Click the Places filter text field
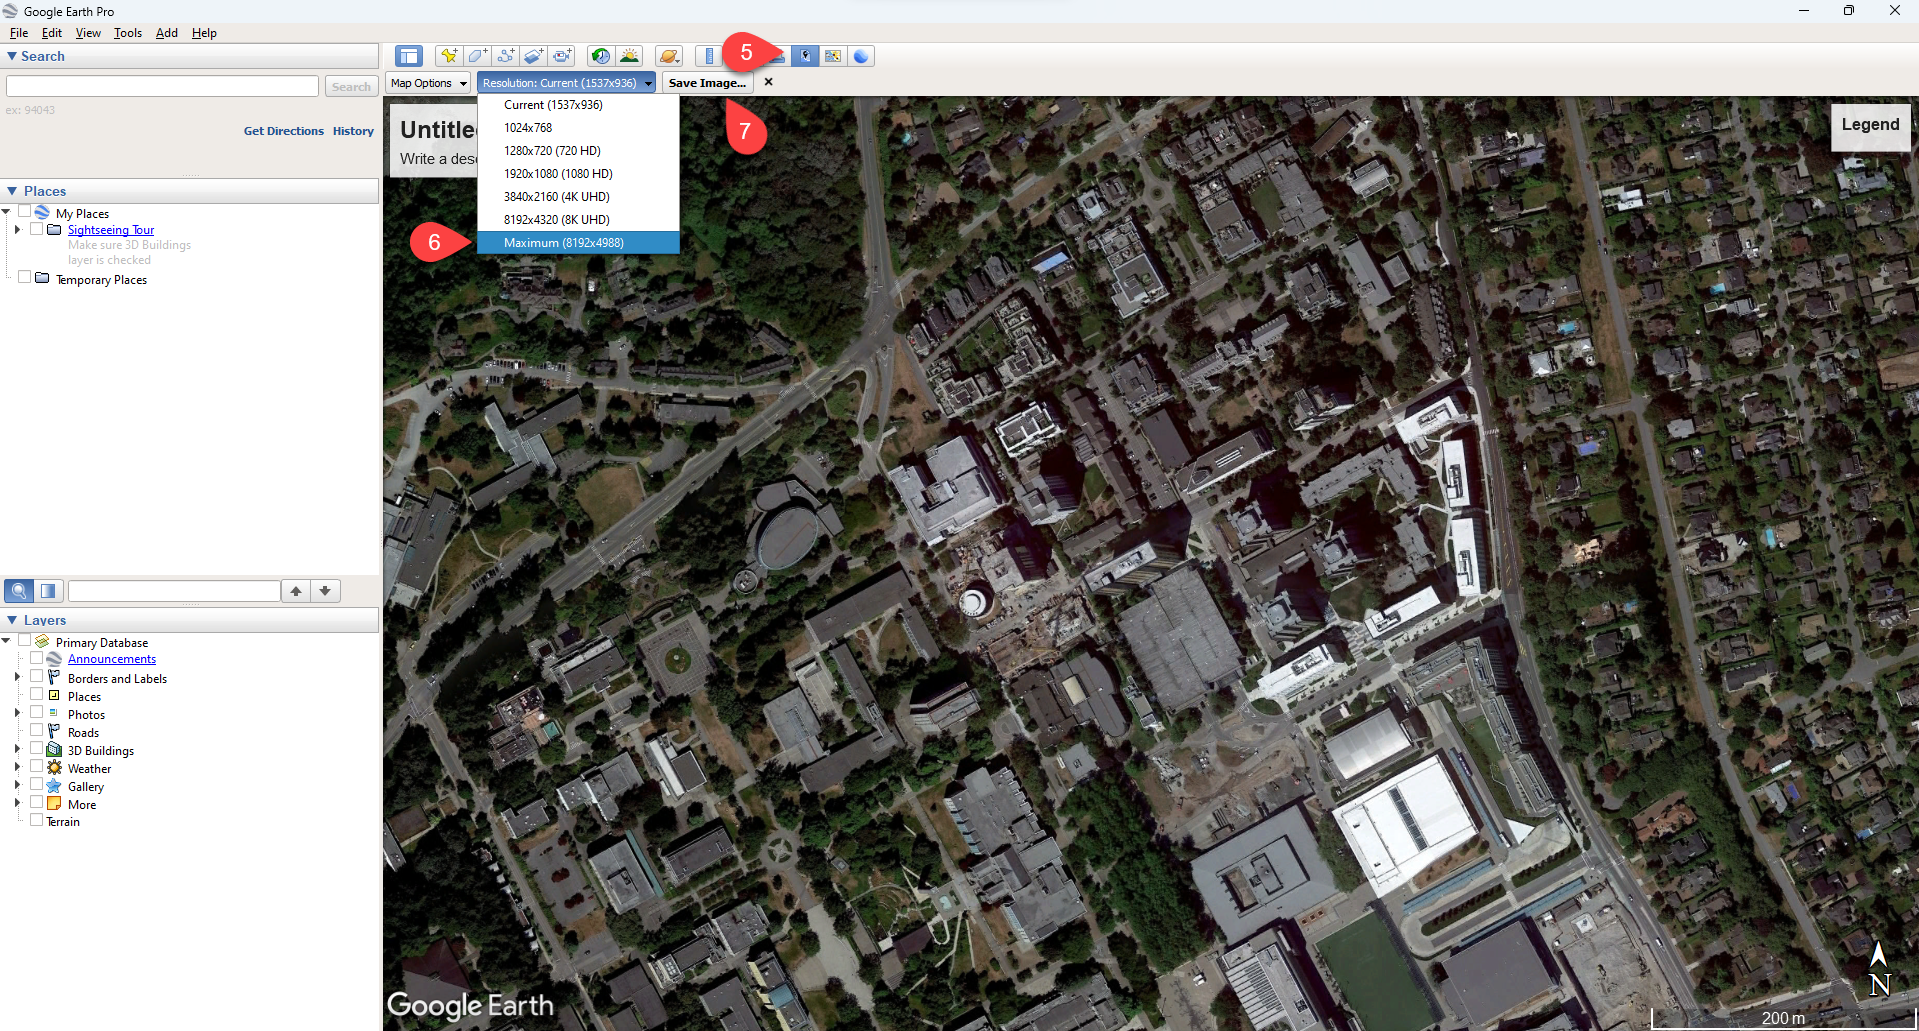The image size is (1919, 1031). (x=174, y=591)
